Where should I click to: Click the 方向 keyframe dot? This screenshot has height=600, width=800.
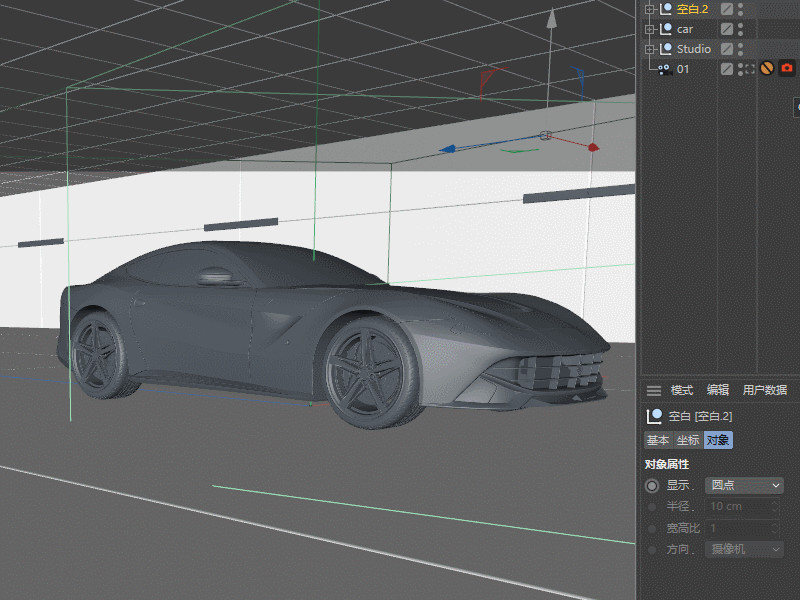click(x=652, y=550)
